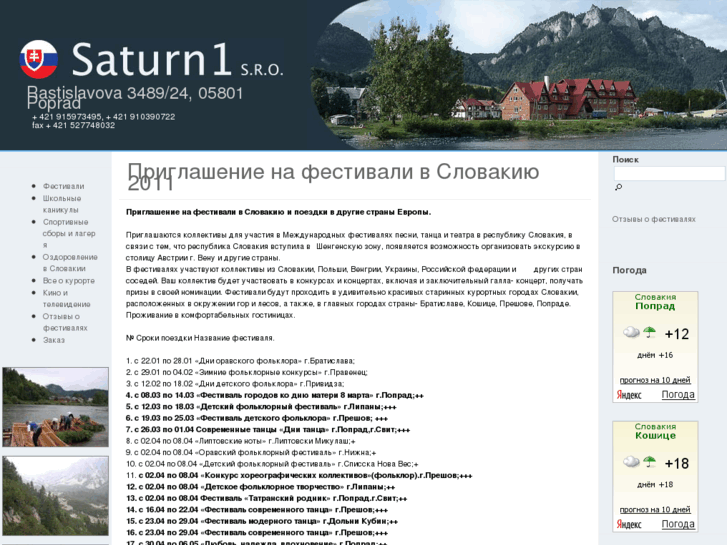The height and width of the screenshot is (545, 727).
Task: Click entry «Фестиваль городов ко дню матери 8 марта»
Action: click(274, 395)
